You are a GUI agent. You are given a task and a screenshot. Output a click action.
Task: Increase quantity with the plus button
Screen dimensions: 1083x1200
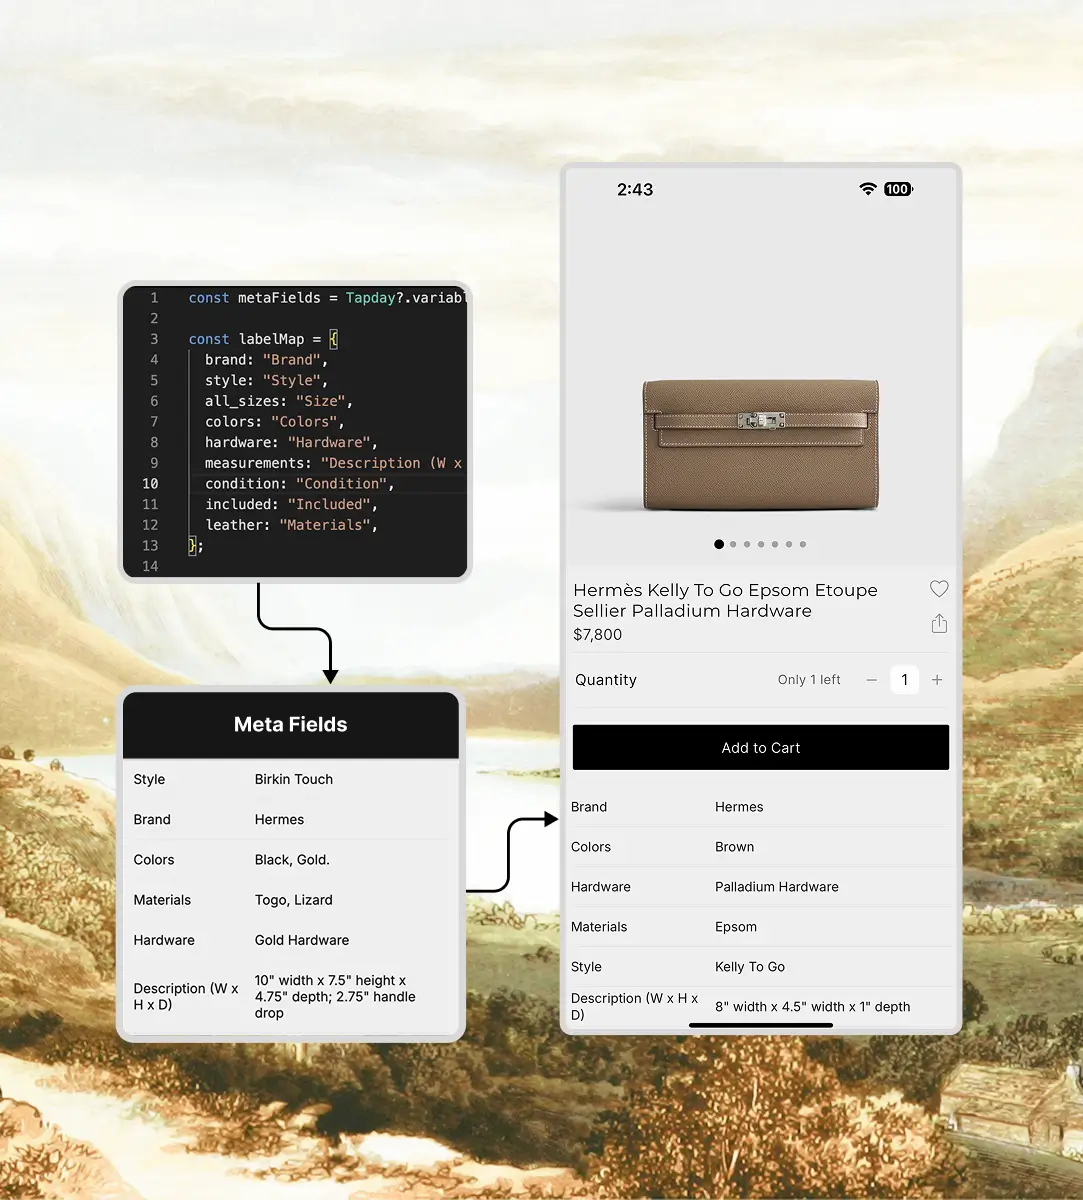click(937, 680)
